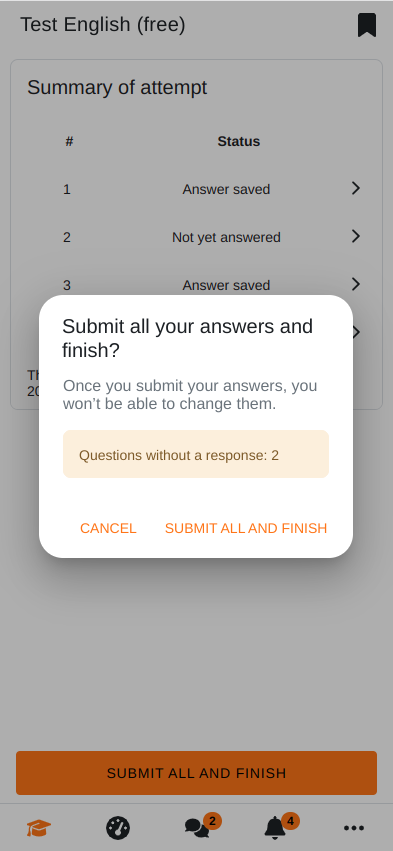Confirm Submit all and finish in dialog

(246, 528)
